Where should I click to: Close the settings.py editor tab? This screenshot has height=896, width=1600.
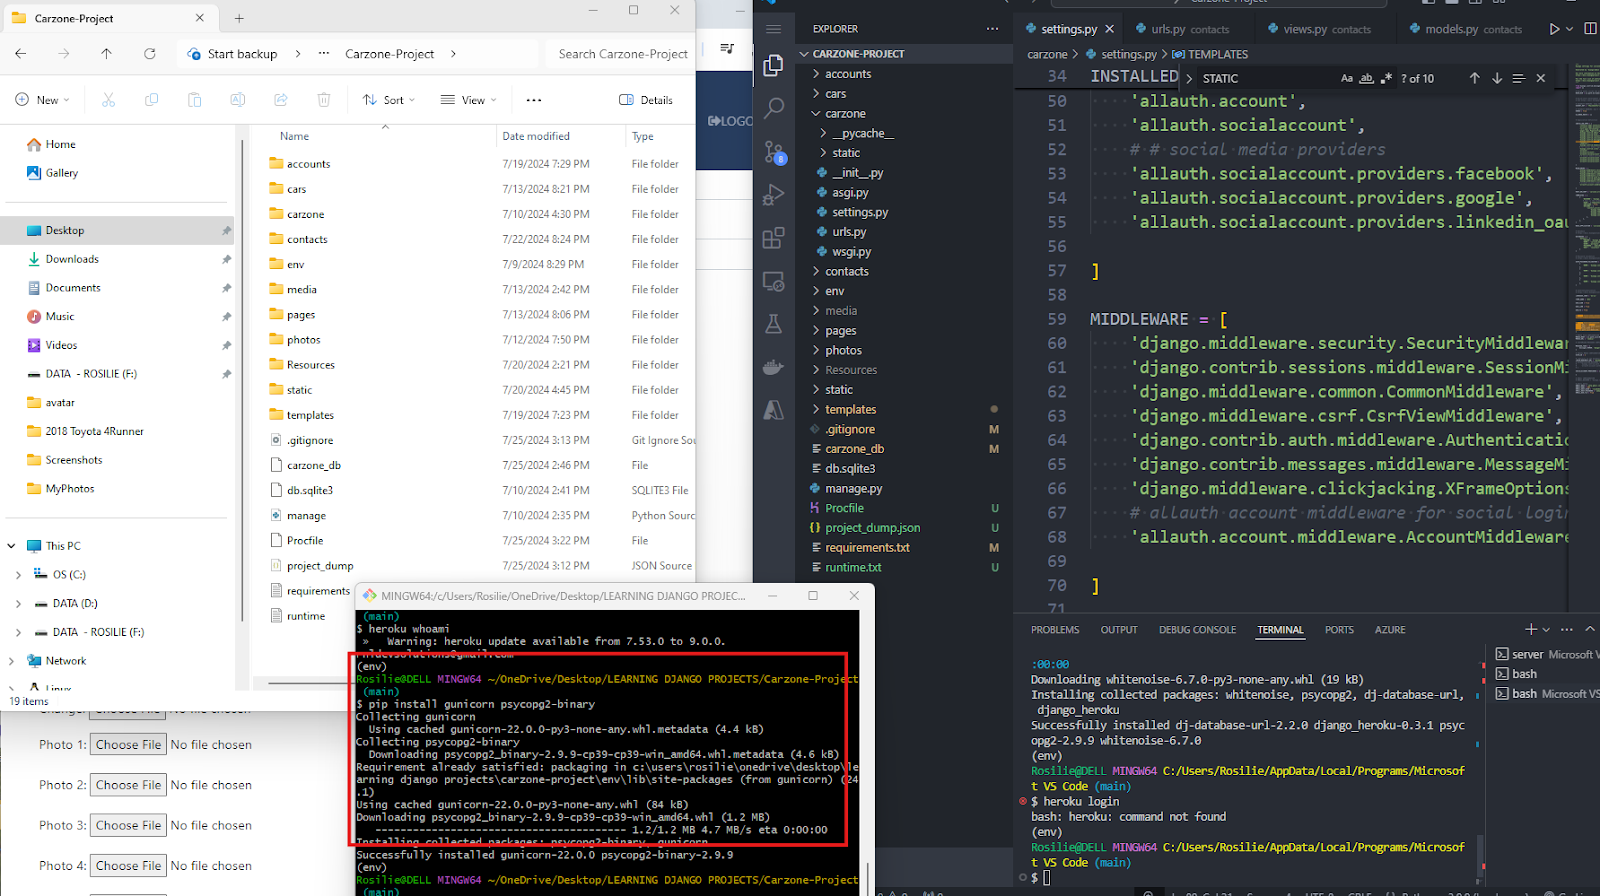1110,29
